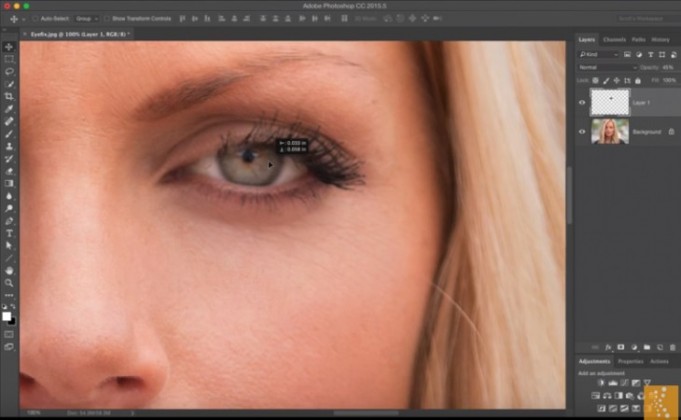Image resolution: width=681 pixels, height=420 pixels.
Task: Select the Brush tool
Action: coord(9,134)
